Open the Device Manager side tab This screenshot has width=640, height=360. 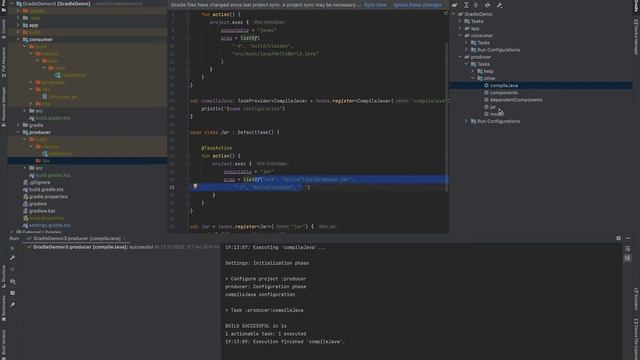click(636, 37)
